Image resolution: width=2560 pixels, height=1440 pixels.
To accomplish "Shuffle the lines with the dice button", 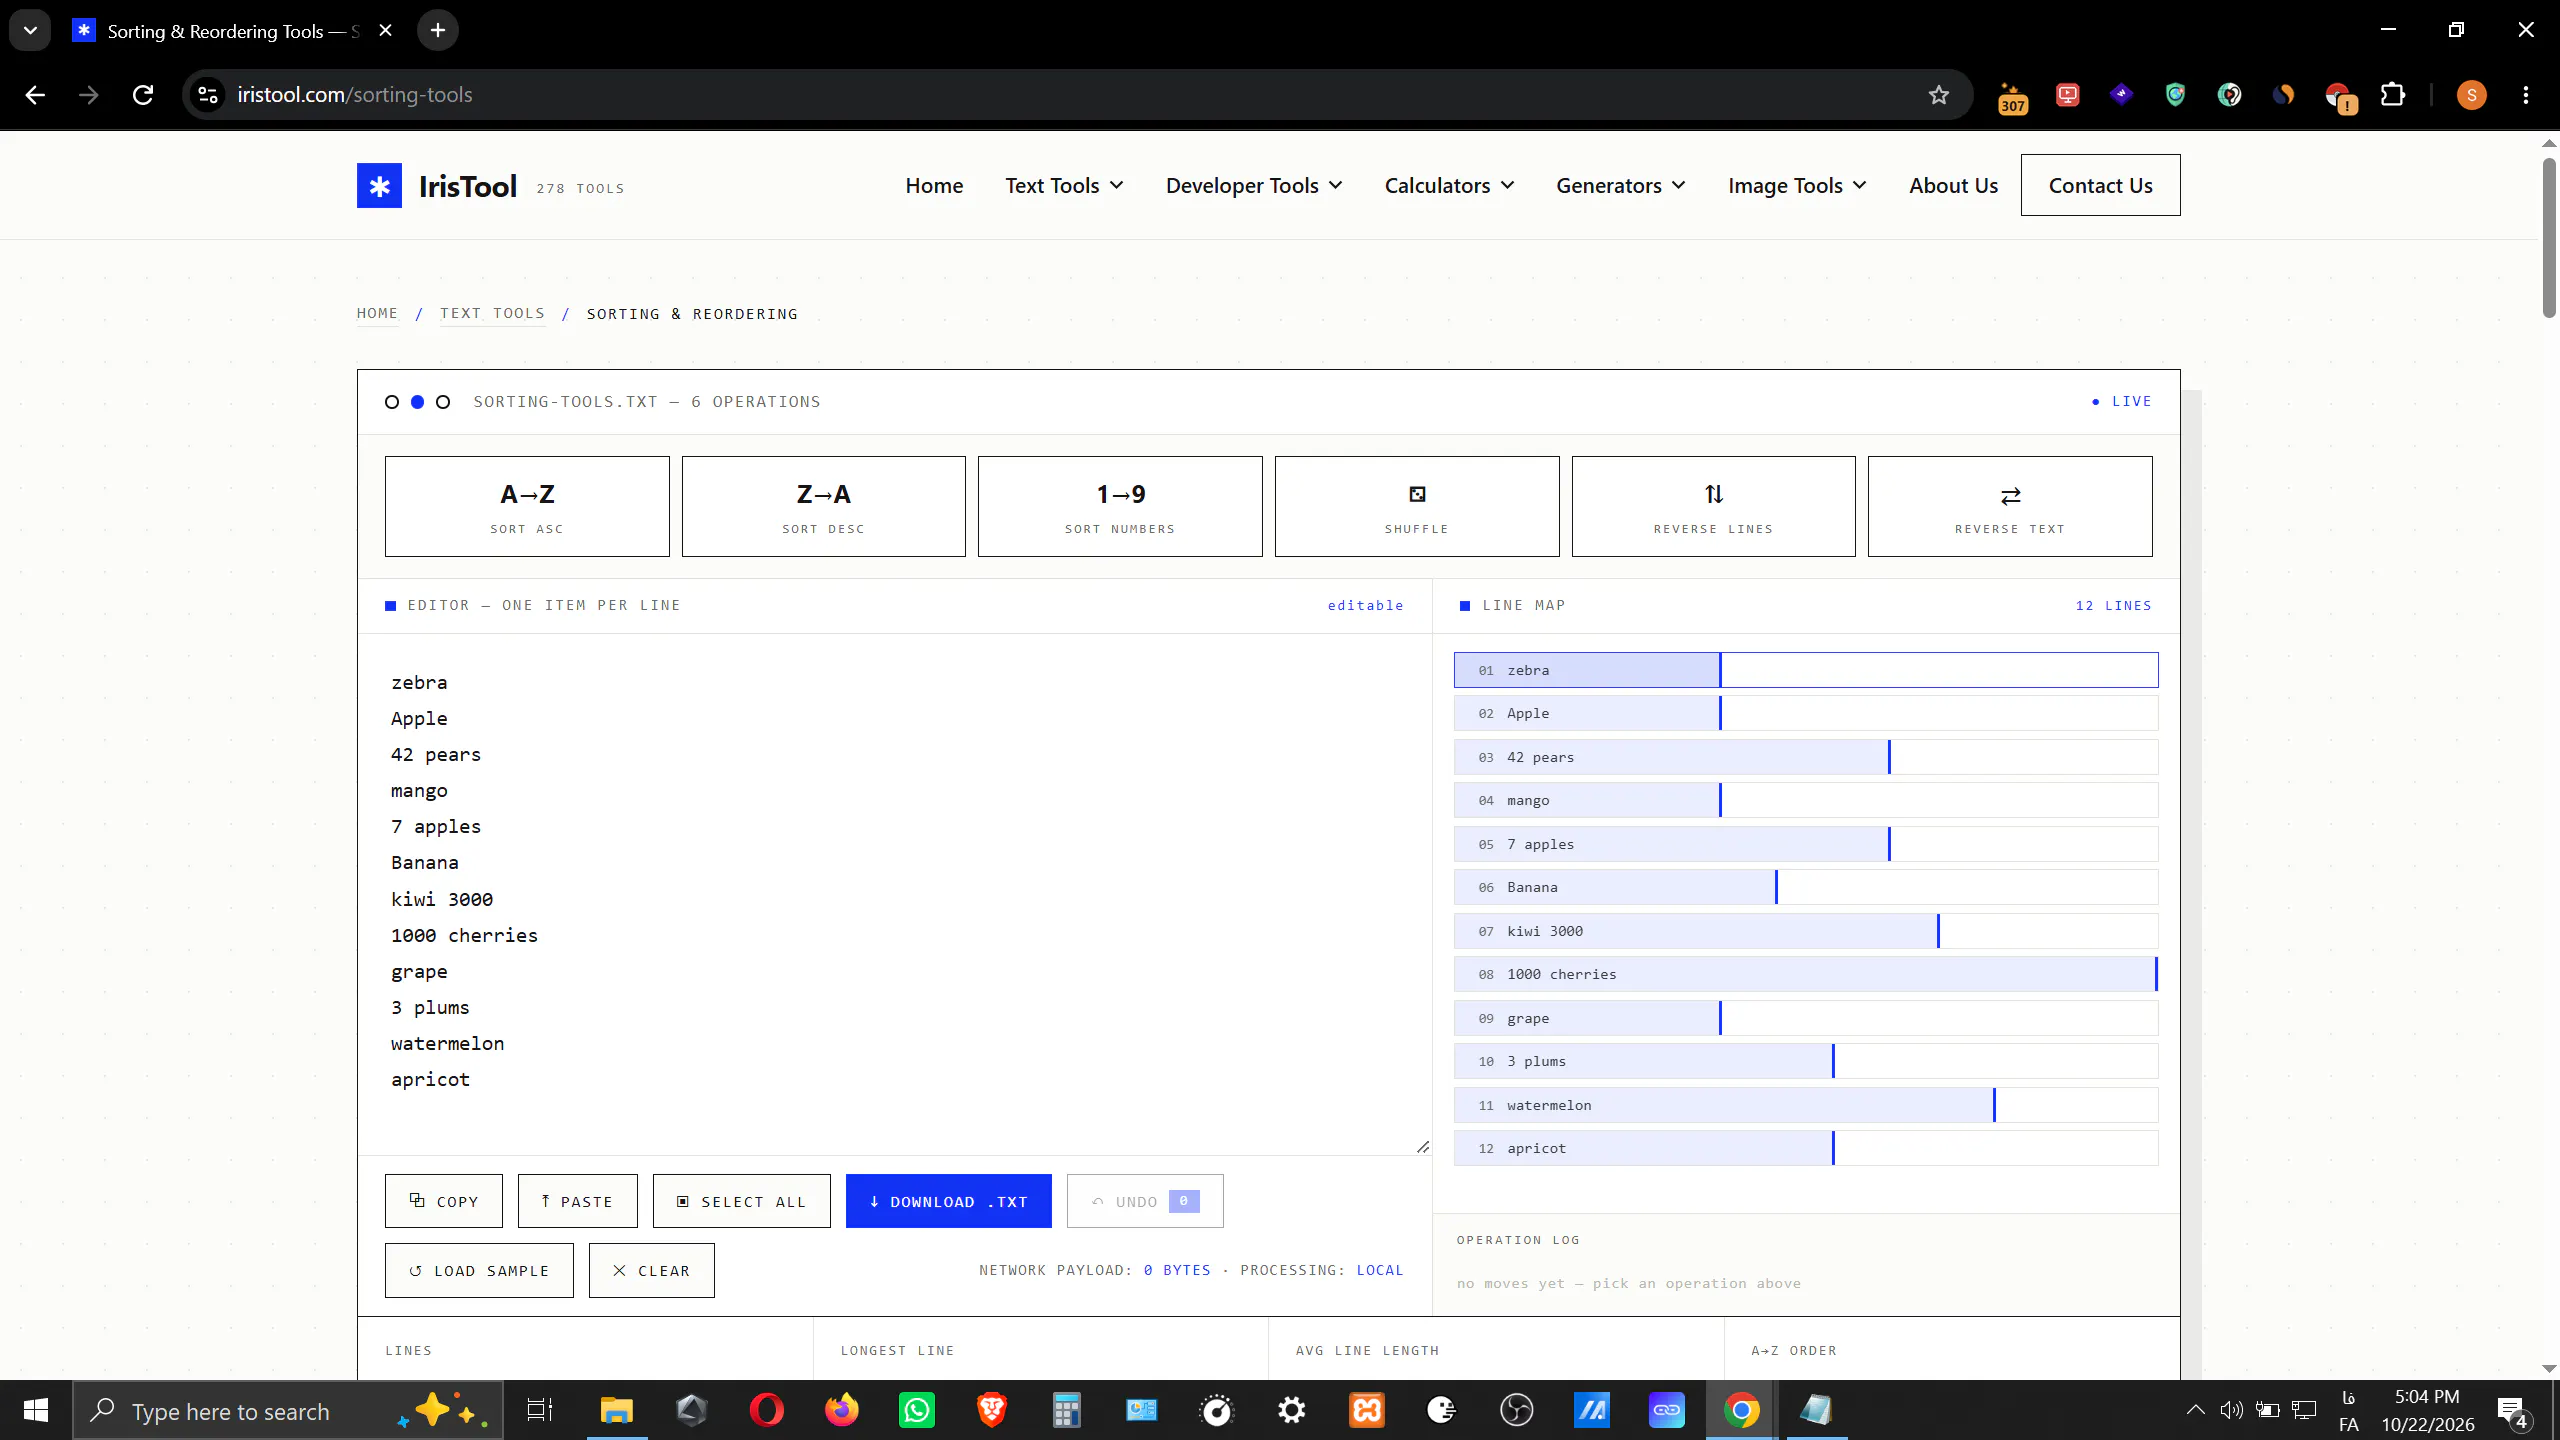I will click(x=1417, y=506).
